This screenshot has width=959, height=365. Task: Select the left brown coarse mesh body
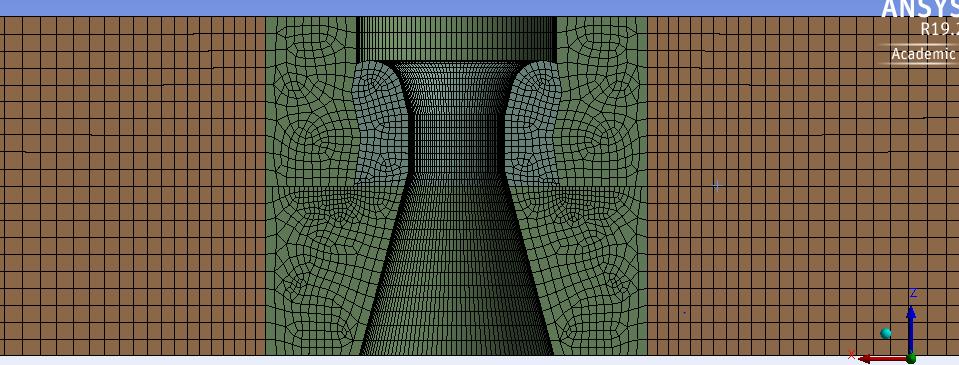[133, 186]
